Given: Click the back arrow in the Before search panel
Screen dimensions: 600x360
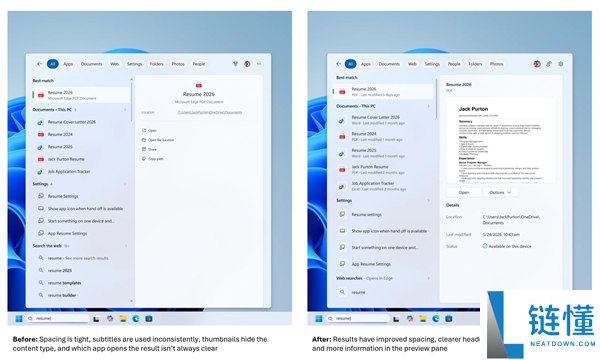Looking at the screenshot, I should (x=39, y=64).
